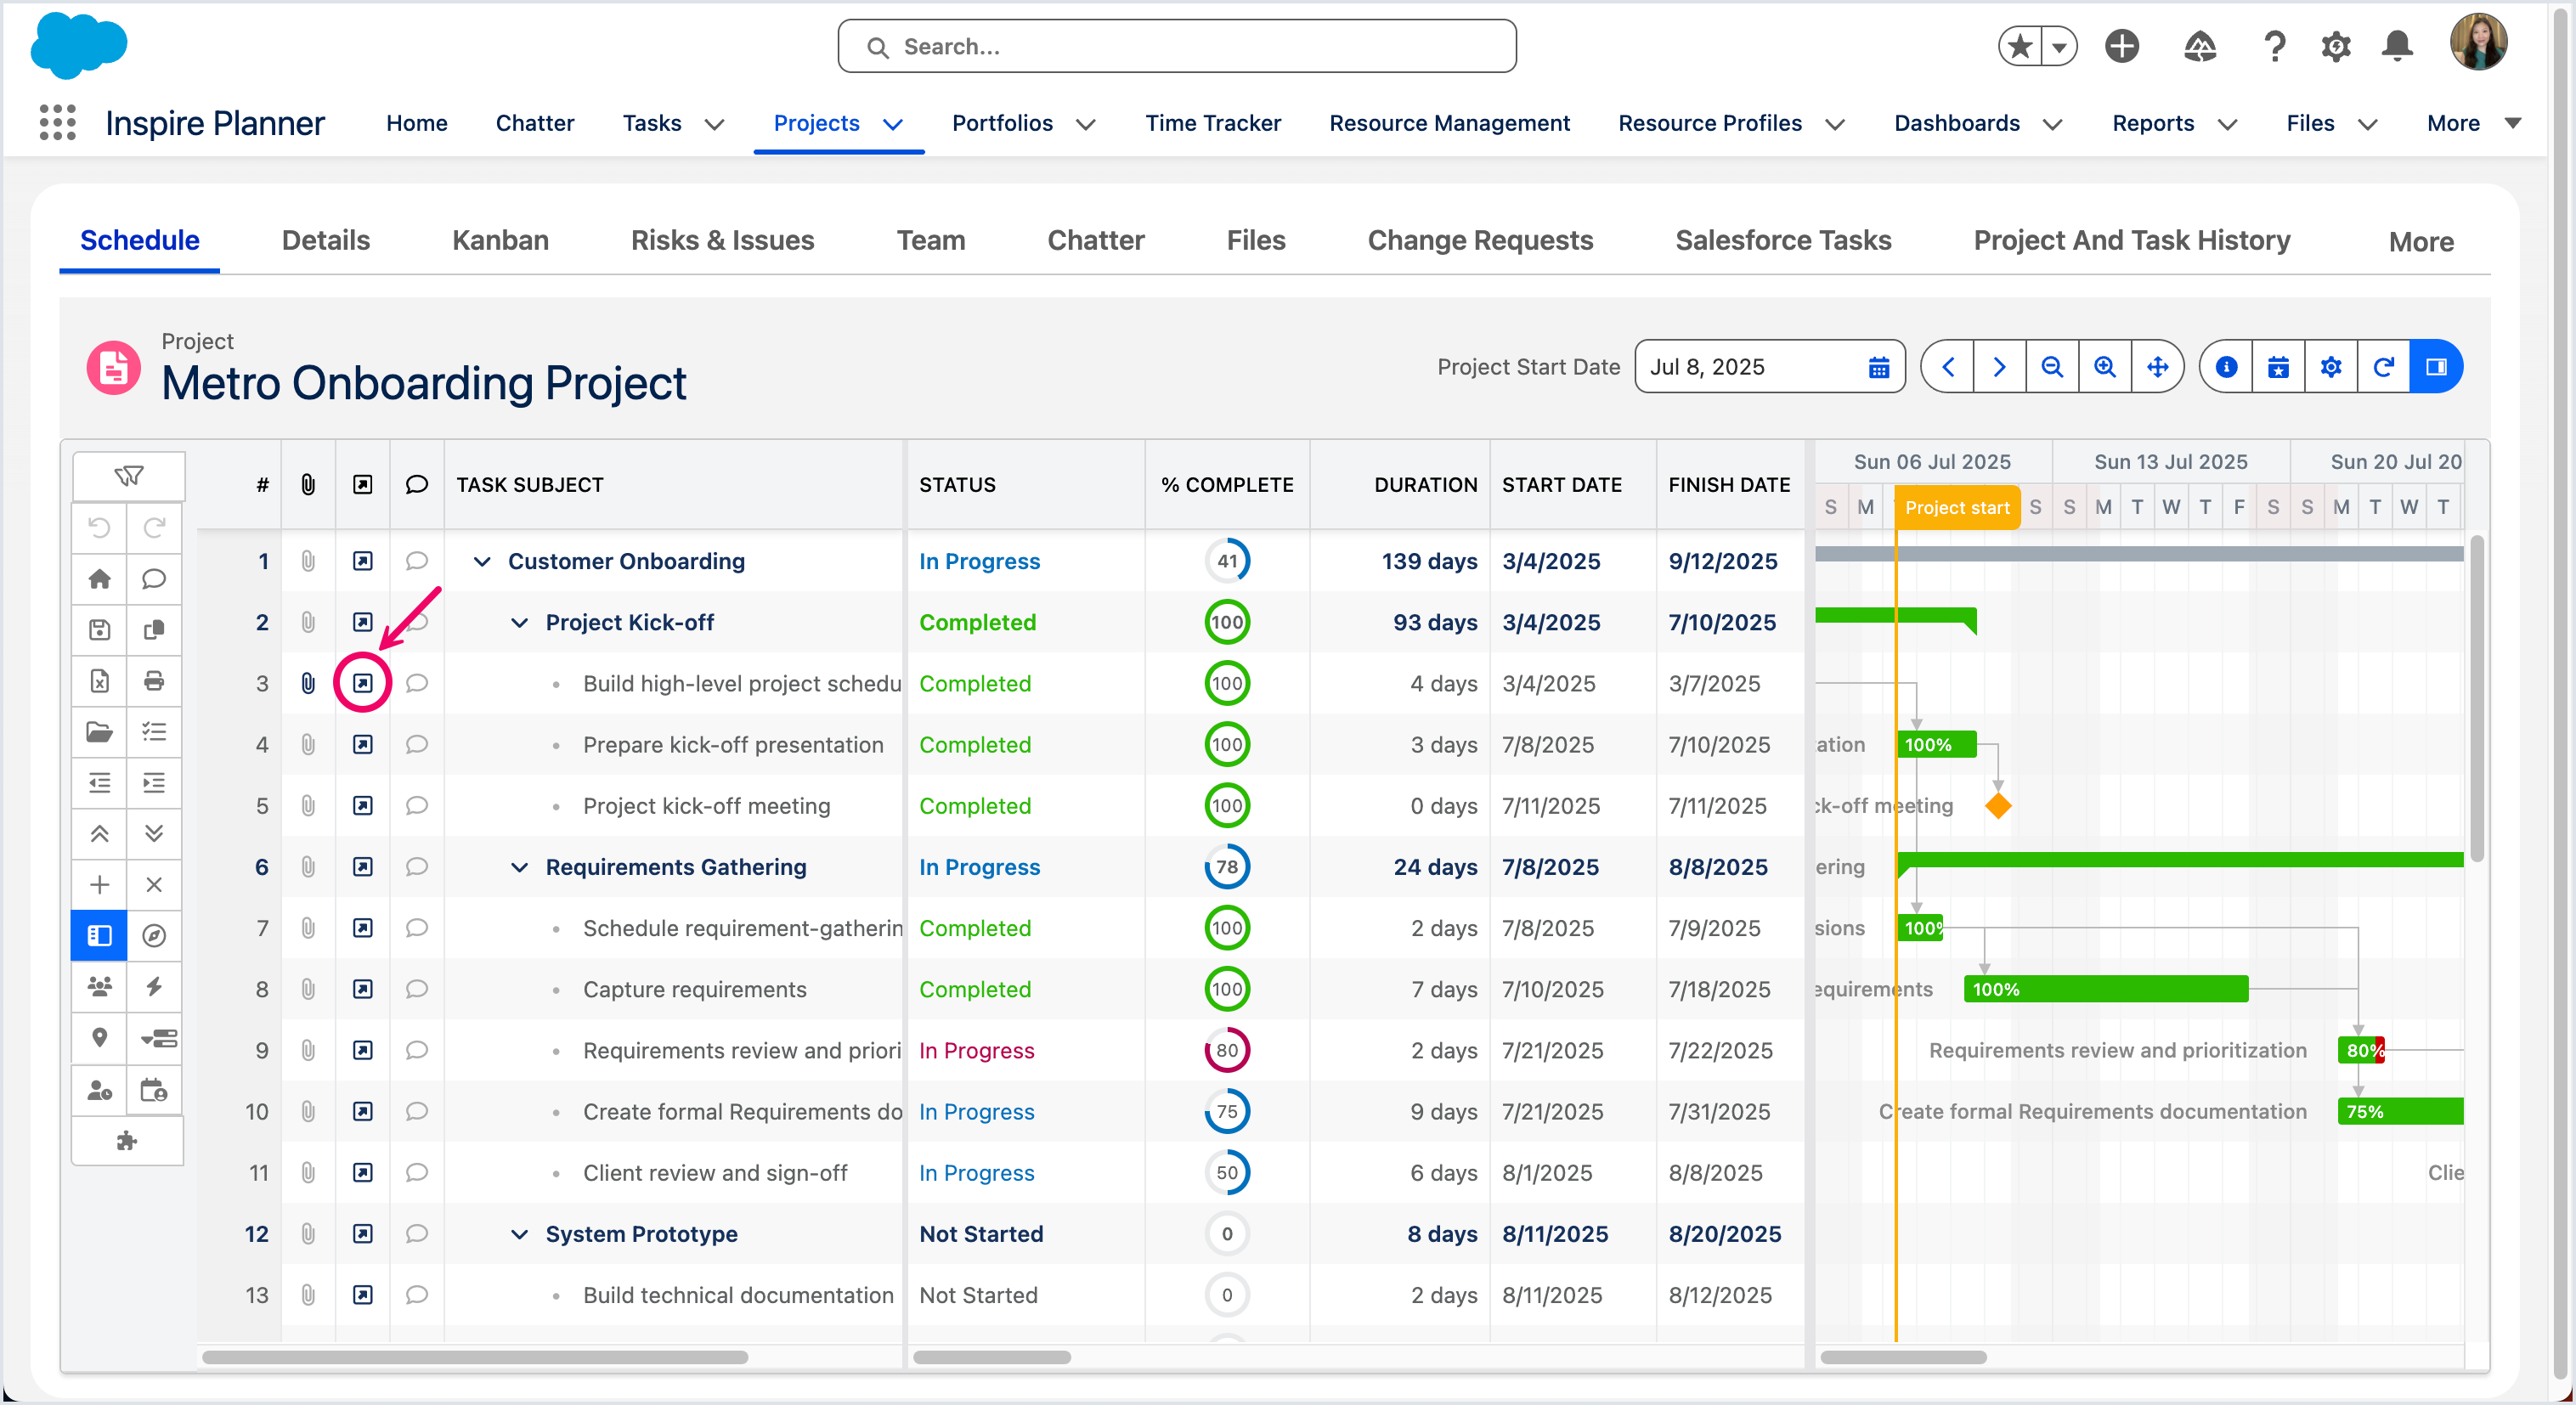Screen dimensions: 2576x1405
Task: Click the 80% Gantt bar for Requirements review
Action: (2361, 1050)
